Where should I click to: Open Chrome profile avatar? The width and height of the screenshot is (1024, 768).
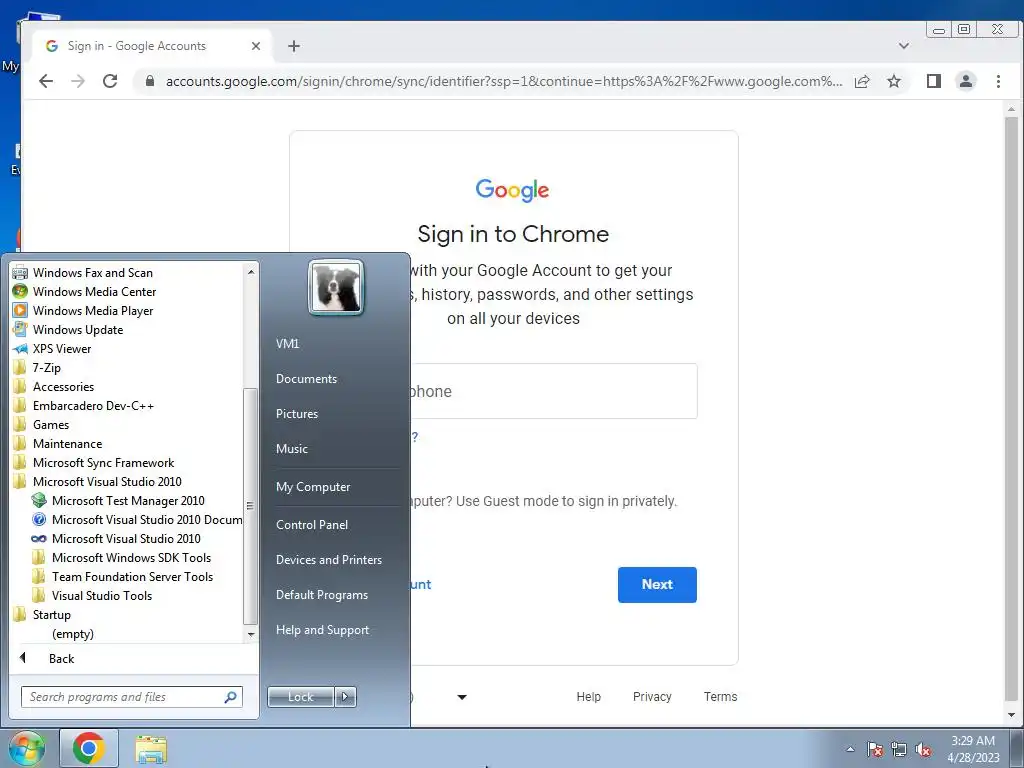(966, 81)
